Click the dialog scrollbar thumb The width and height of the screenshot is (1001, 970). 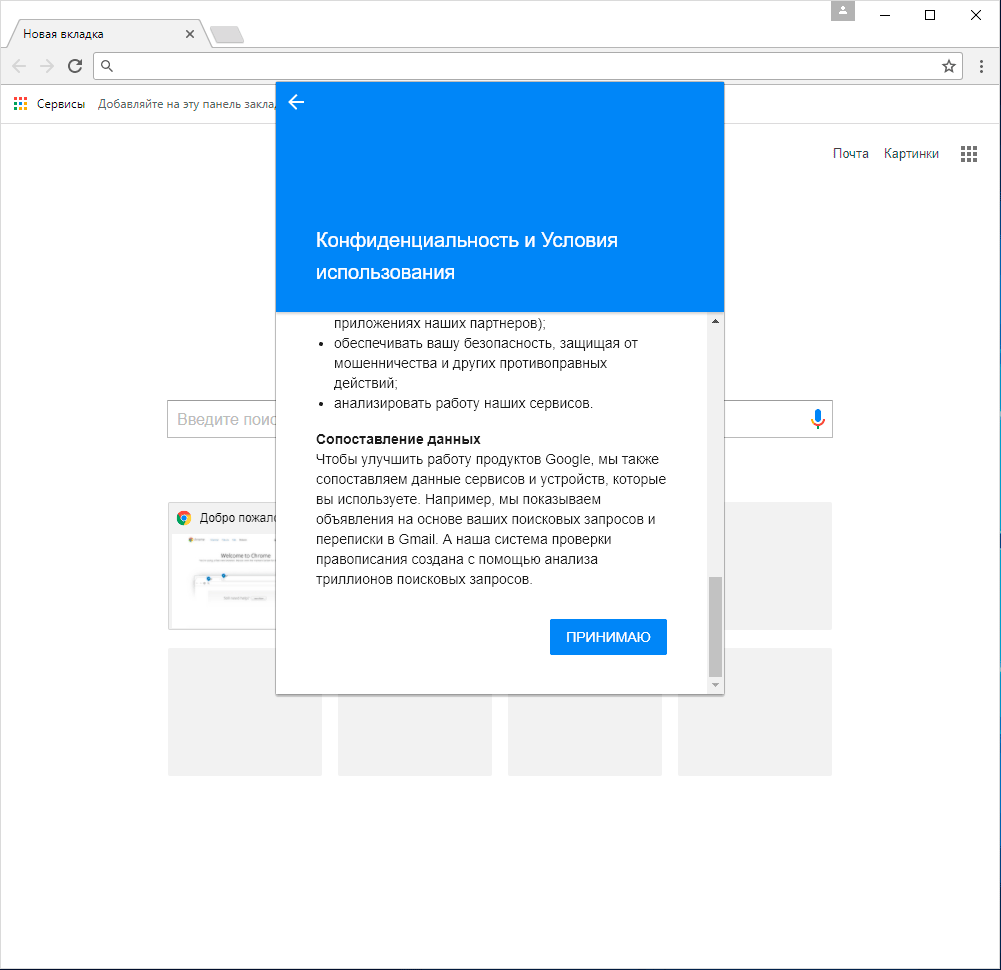pyautogui.click(x=714, y=626)
